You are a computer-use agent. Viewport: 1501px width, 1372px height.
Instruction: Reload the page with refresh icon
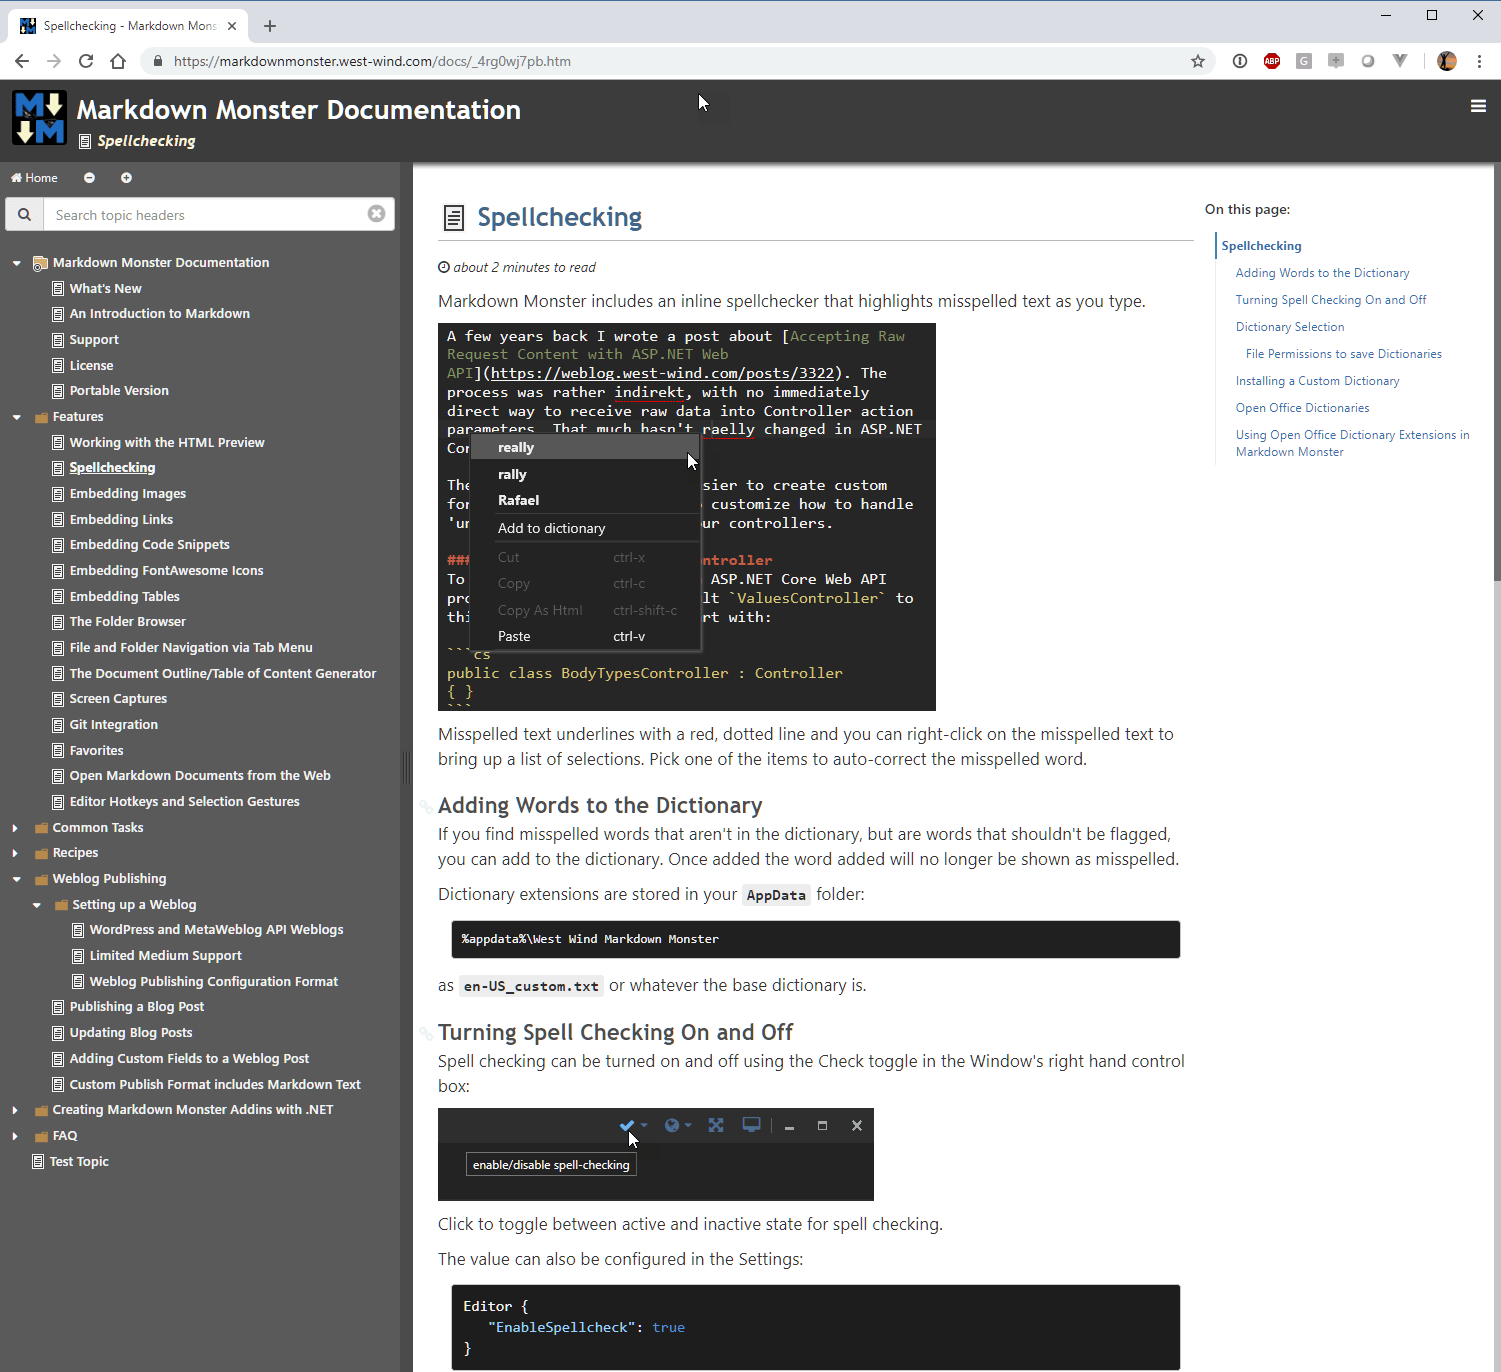point(86,61)
